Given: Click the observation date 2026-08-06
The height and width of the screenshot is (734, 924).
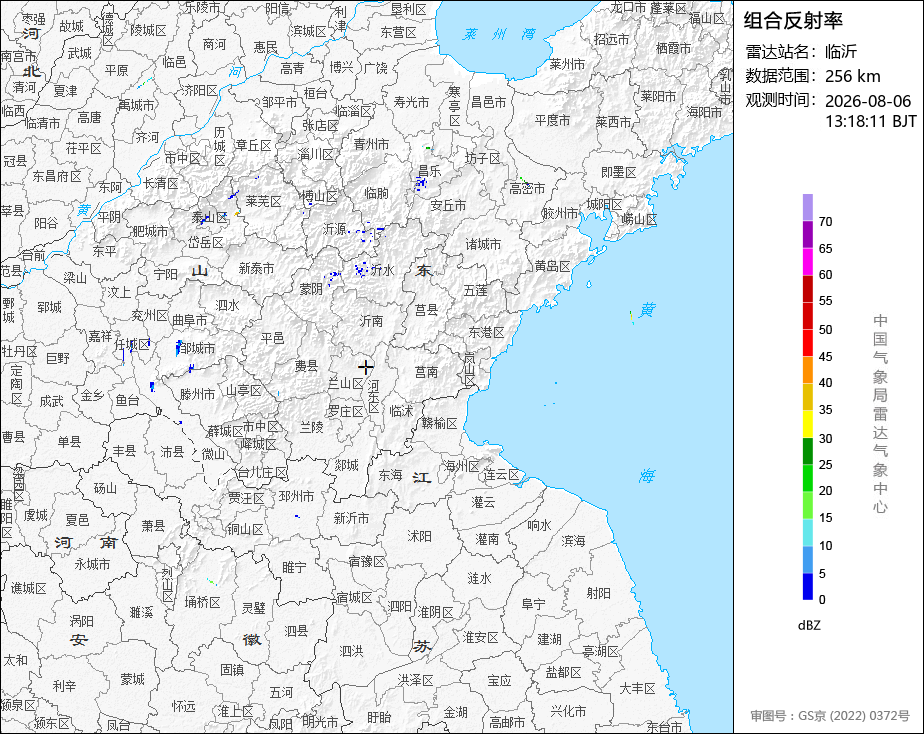Looking at the screenshot, I should click(868, 101).
